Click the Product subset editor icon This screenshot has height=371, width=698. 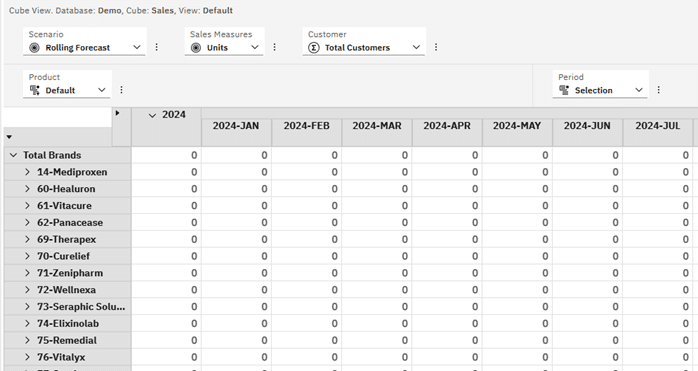[x=34, y=90]
